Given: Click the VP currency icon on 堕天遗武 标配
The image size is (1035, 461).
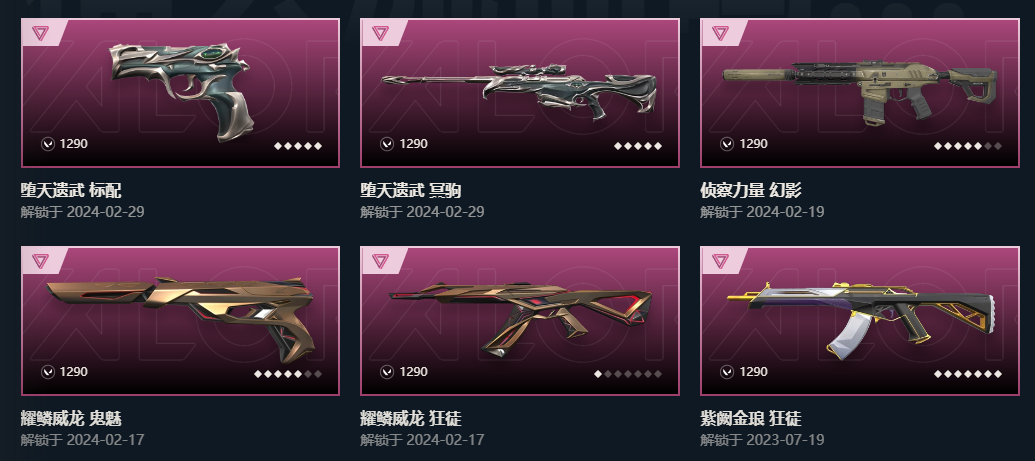Looking at the screenshot, I should coord(48,144).
